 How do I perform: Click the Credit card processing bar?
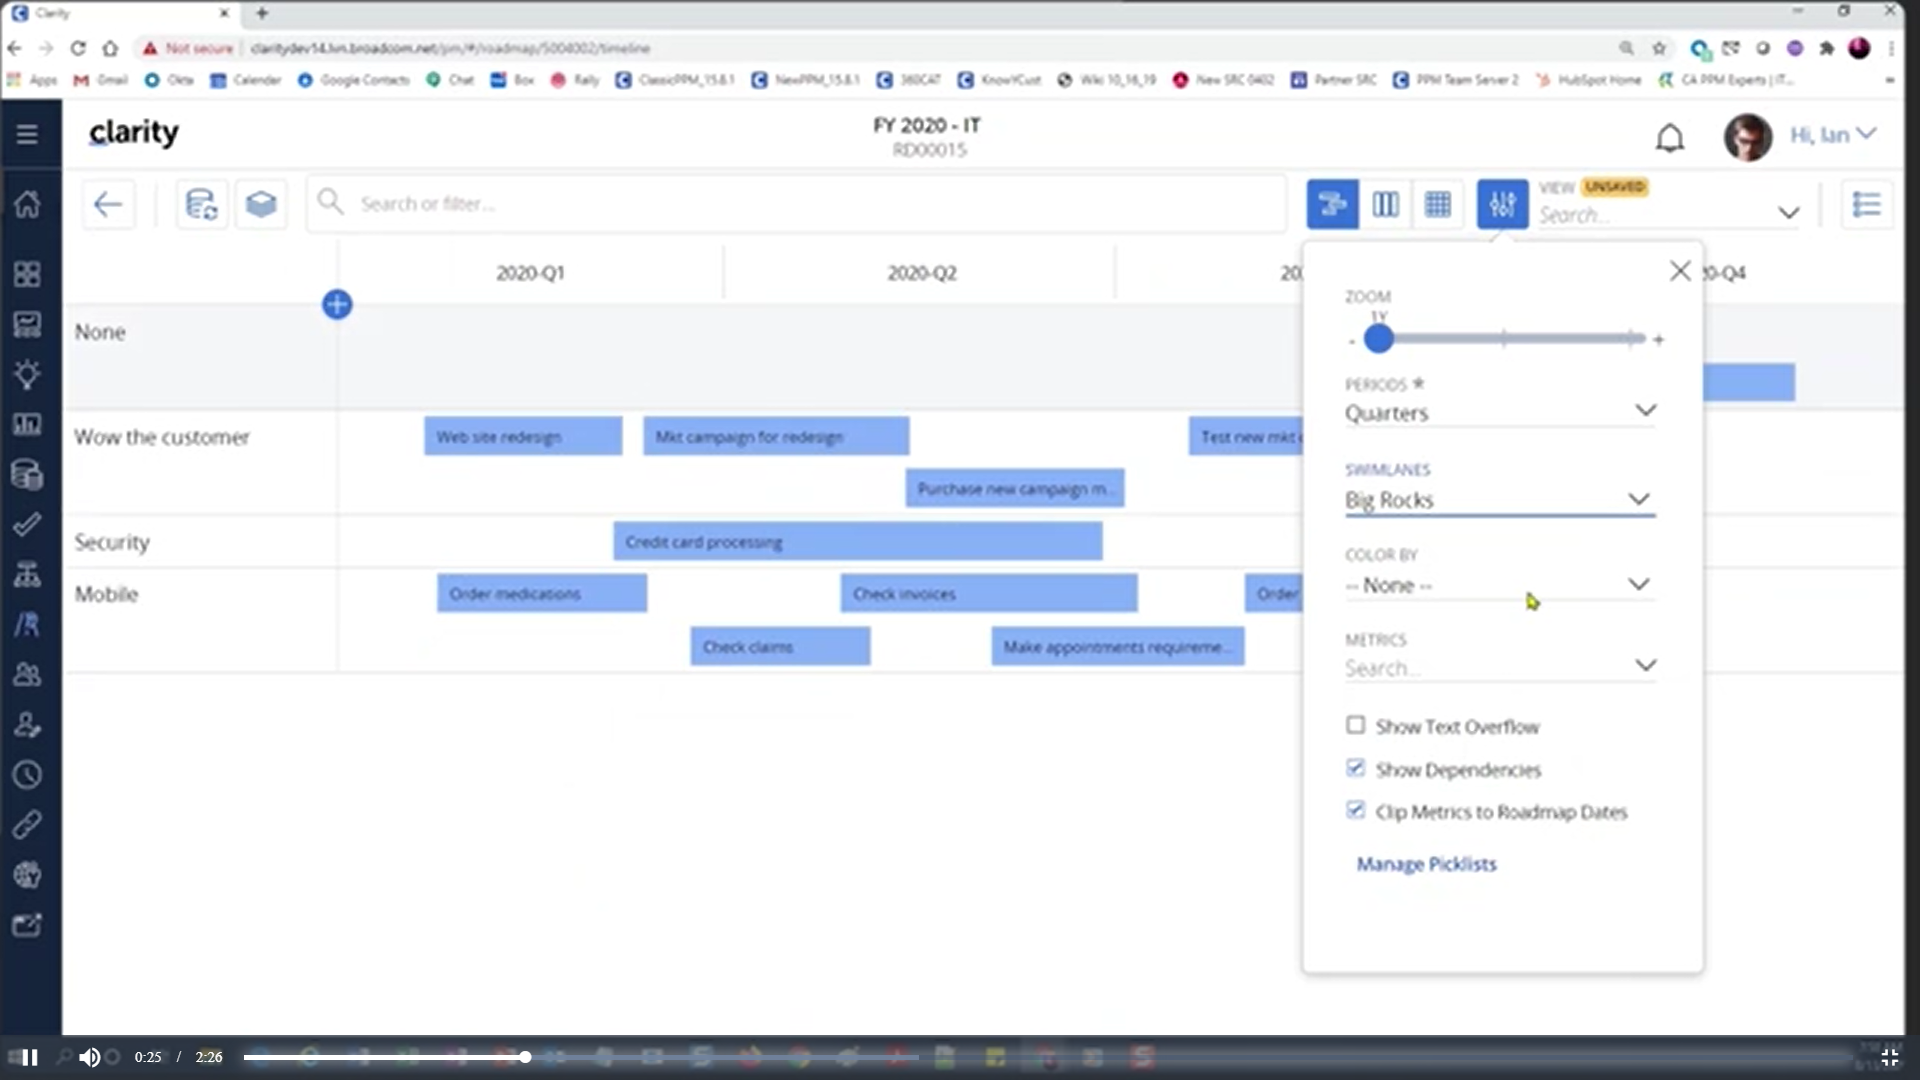[x=857, y=541]
